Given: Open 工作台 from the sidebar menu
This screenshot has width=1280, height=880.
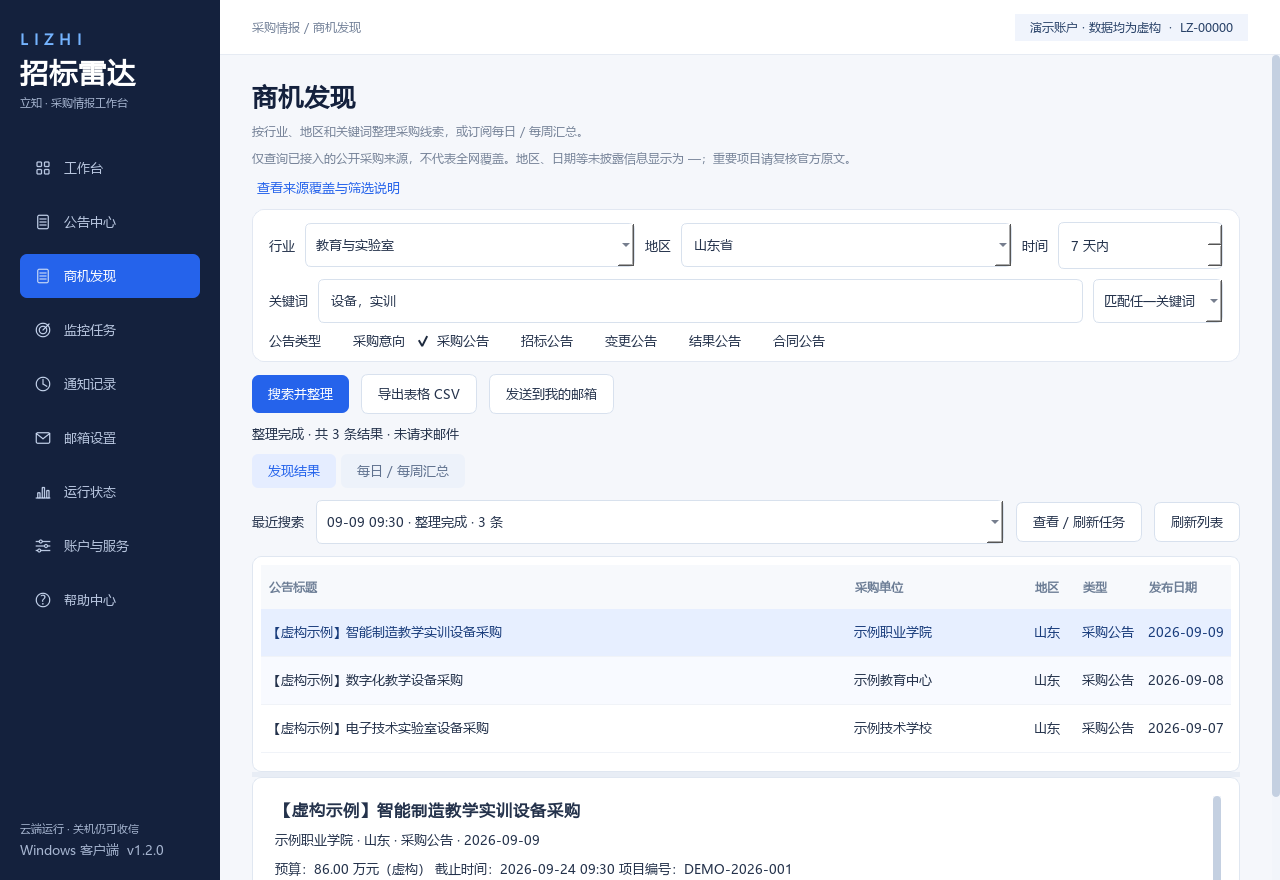Looking at the screenshot, I should click(110, 168).
